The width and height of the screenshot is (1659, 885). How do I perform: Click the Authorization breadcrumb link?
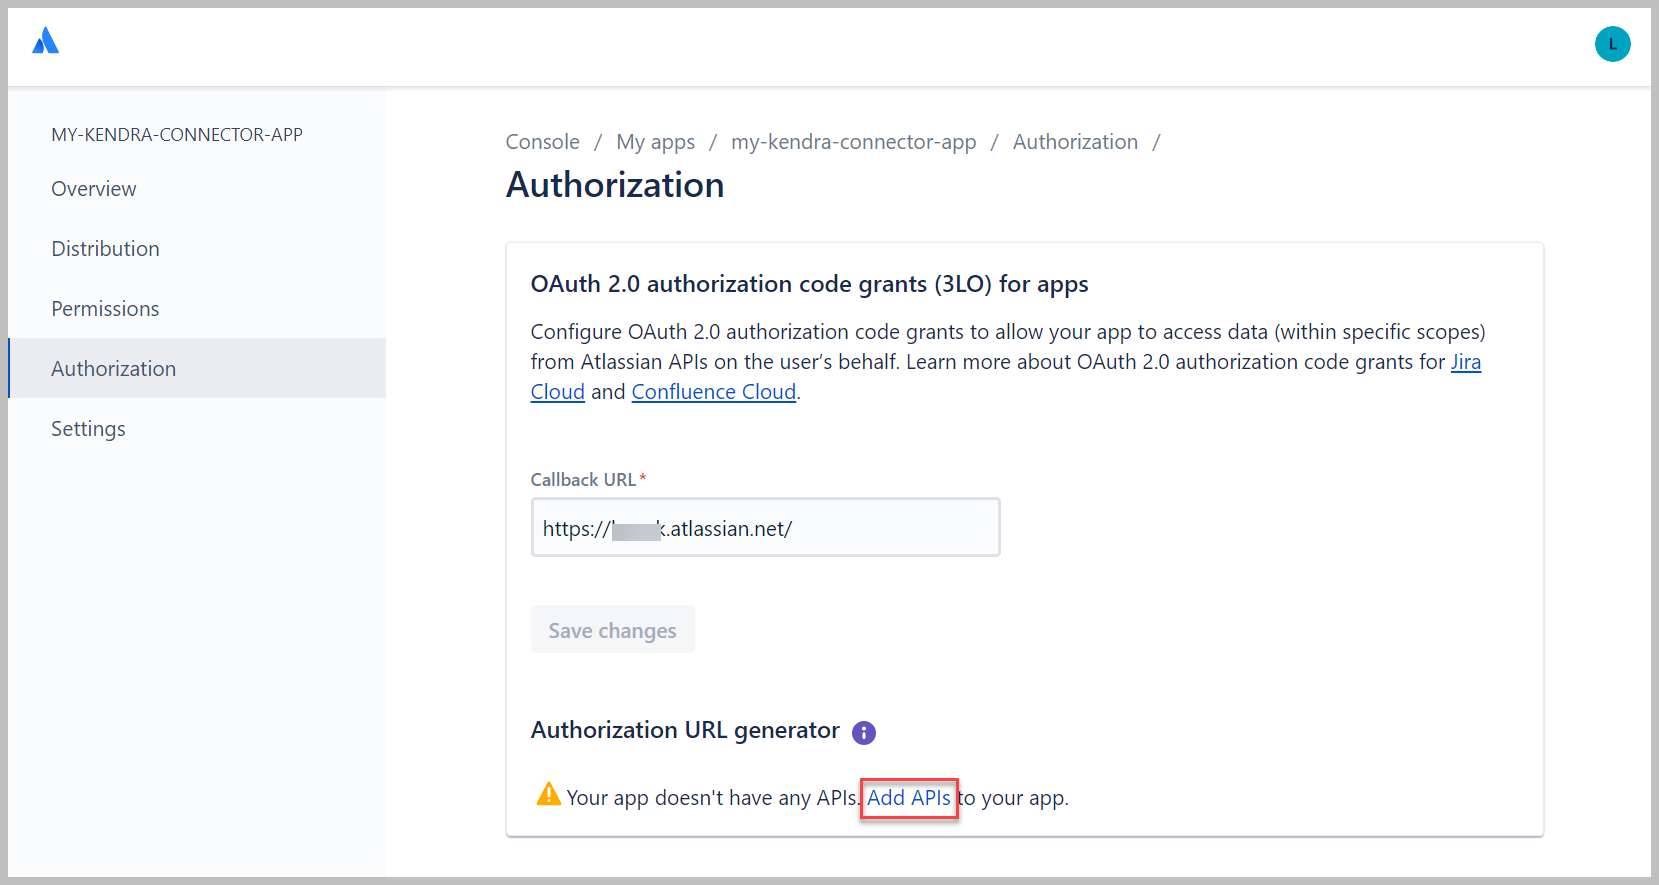pyautogui.click(x=1075, y=142)
